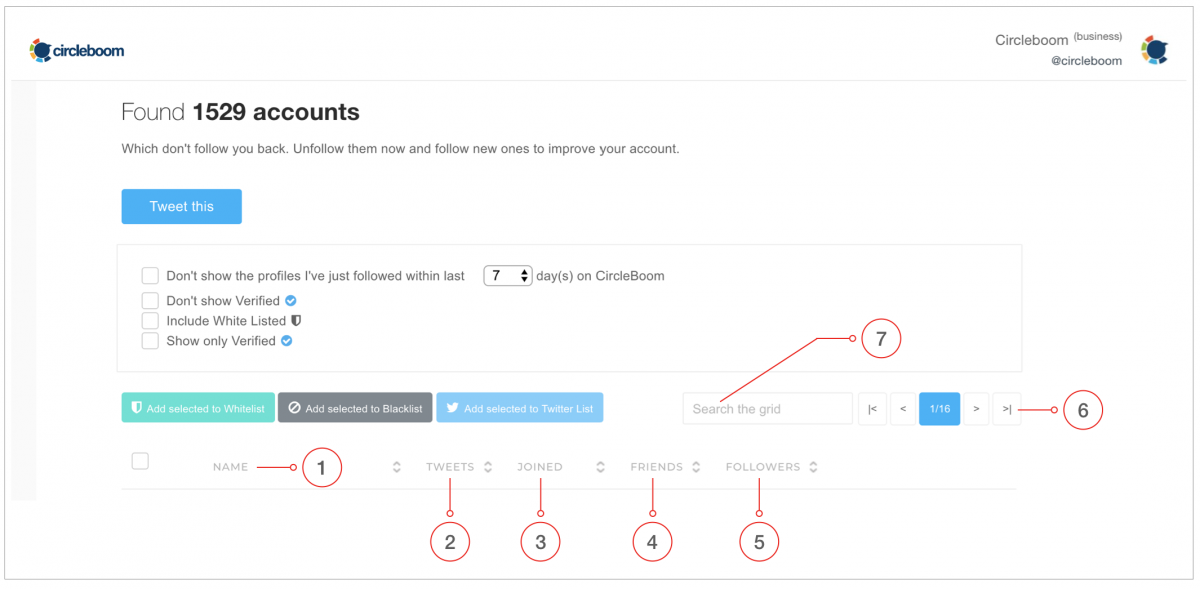Go to next page of results
The image size is (1200, 589).
pyautogui.click(x=976, y=409)
